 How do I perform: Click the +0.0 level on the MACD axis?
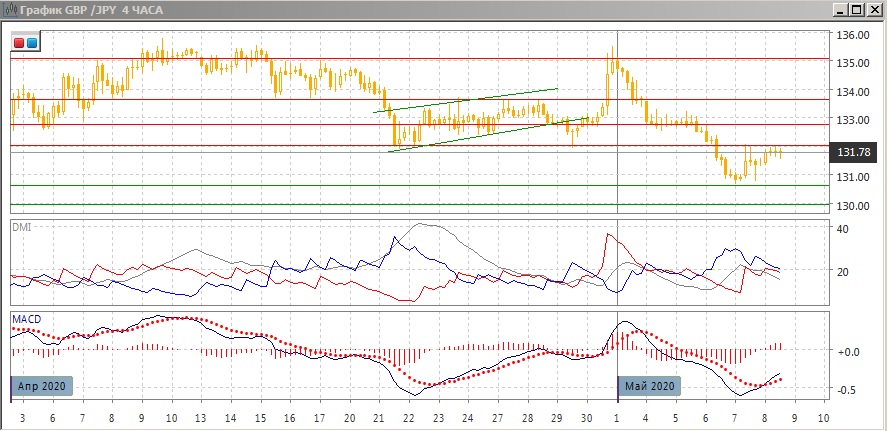(849, 351)
